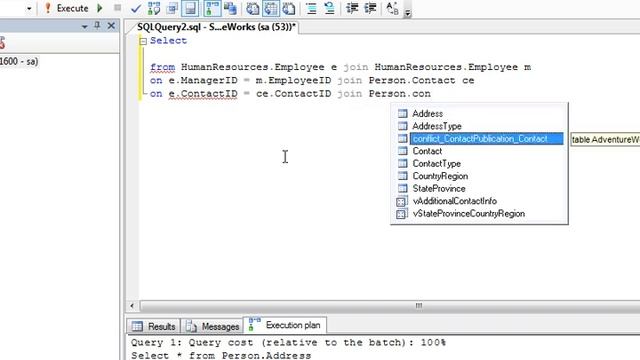Switch output to Results to Grid

271,8
